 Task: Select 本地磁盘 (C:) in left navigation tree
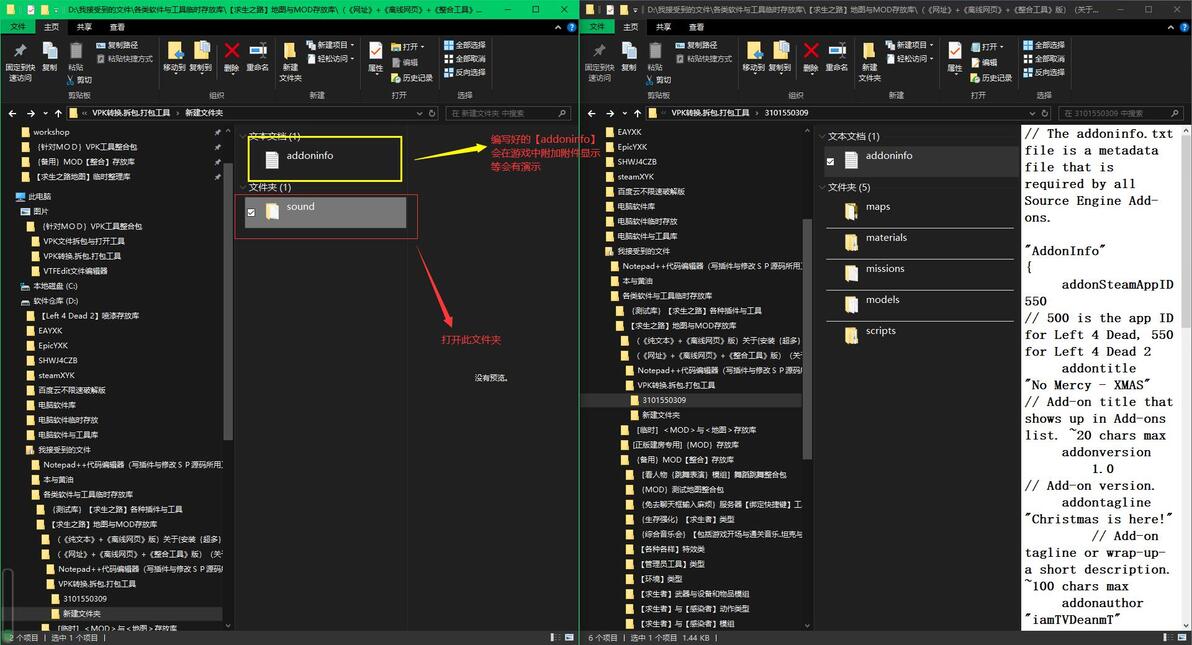pyautogui.click(x=55, y=286)
